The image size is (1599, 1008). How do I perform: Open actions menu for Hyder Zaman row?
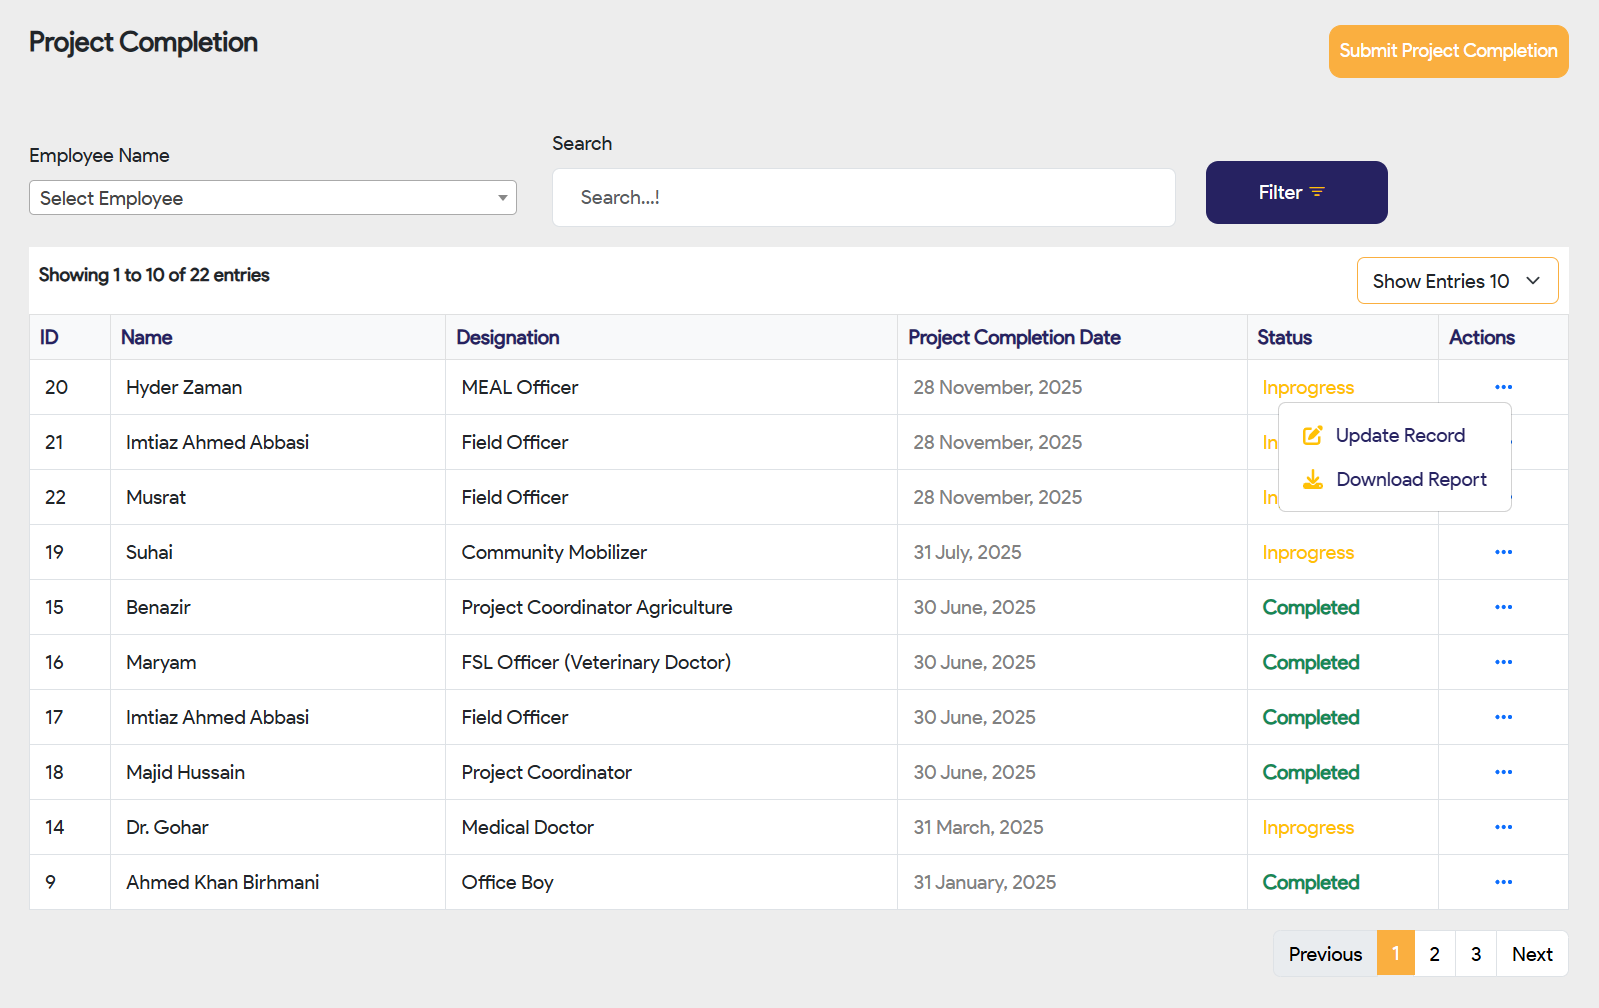(x=1503, y=387)
